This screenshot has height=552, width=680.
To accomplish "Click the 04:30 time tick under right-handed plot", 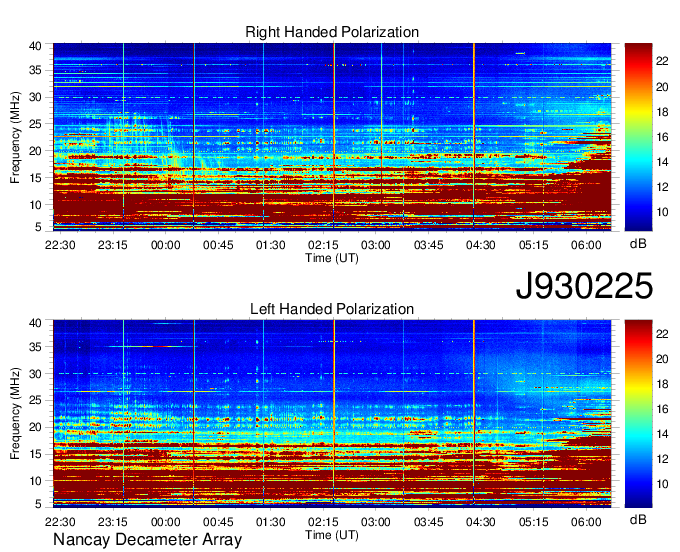I will click(481, 245).
